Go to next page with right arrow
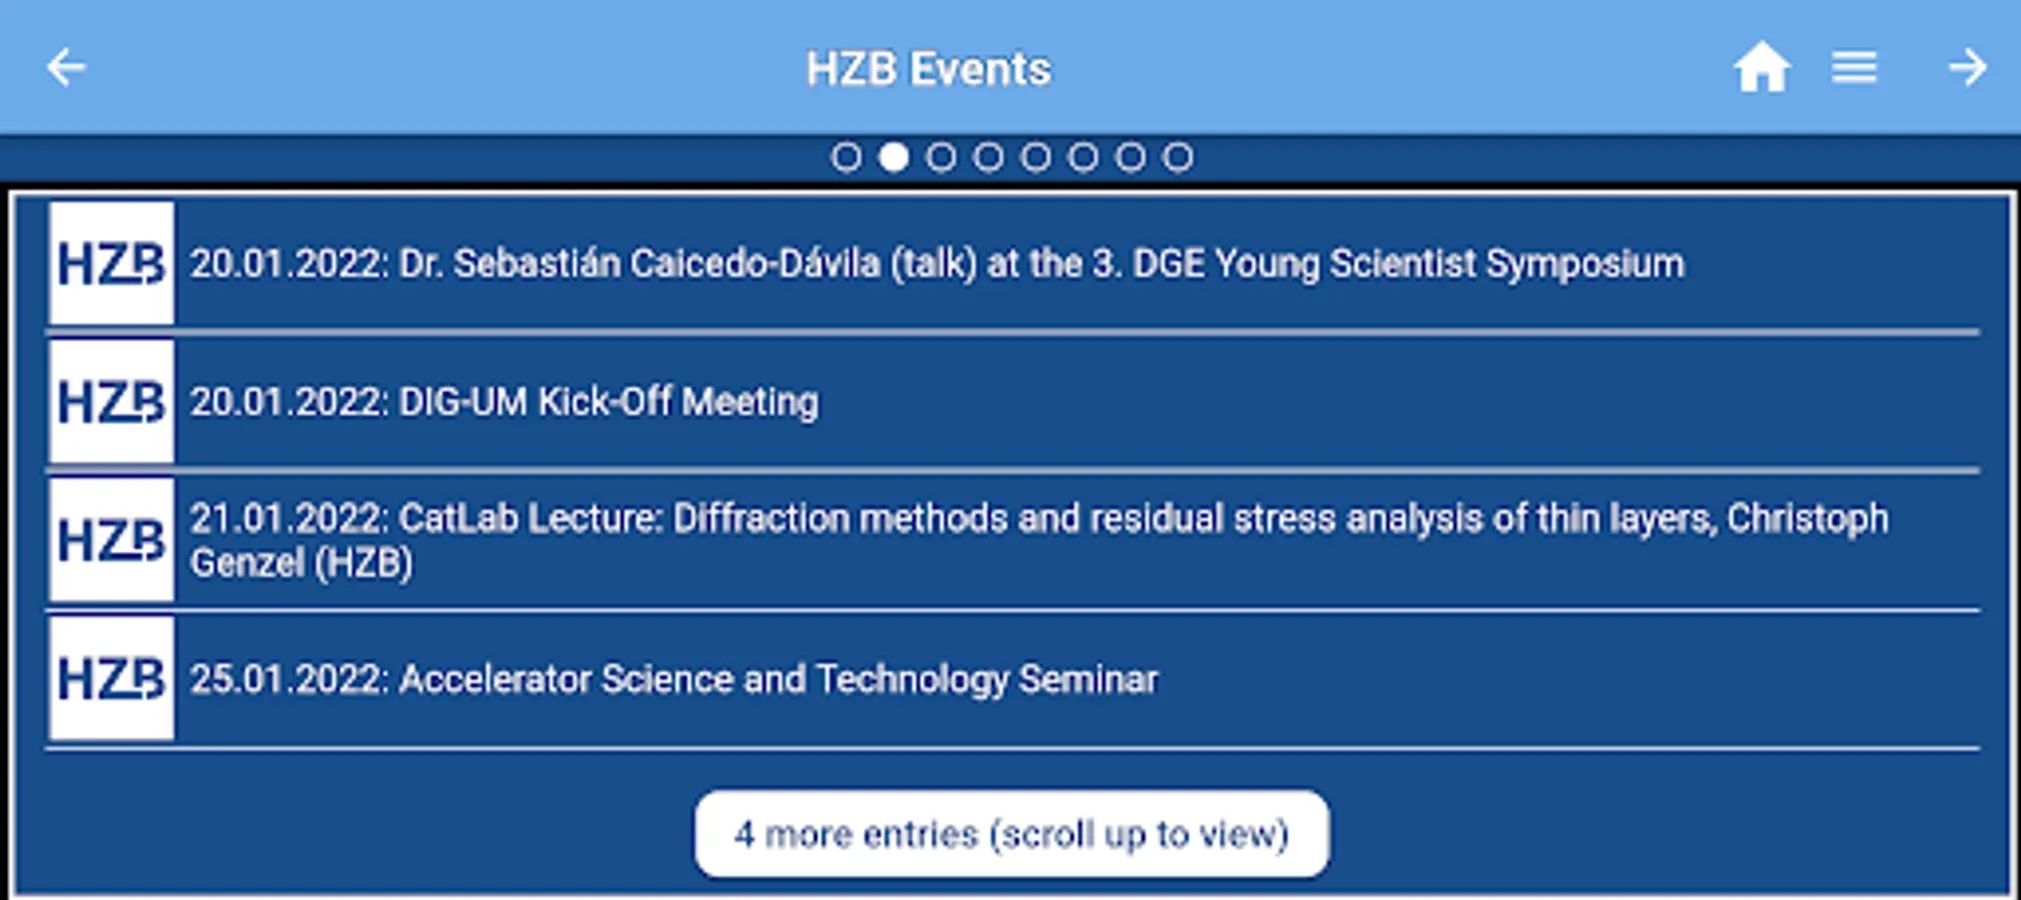Viewport: 2021px width, 900px height. [1967, 68]
